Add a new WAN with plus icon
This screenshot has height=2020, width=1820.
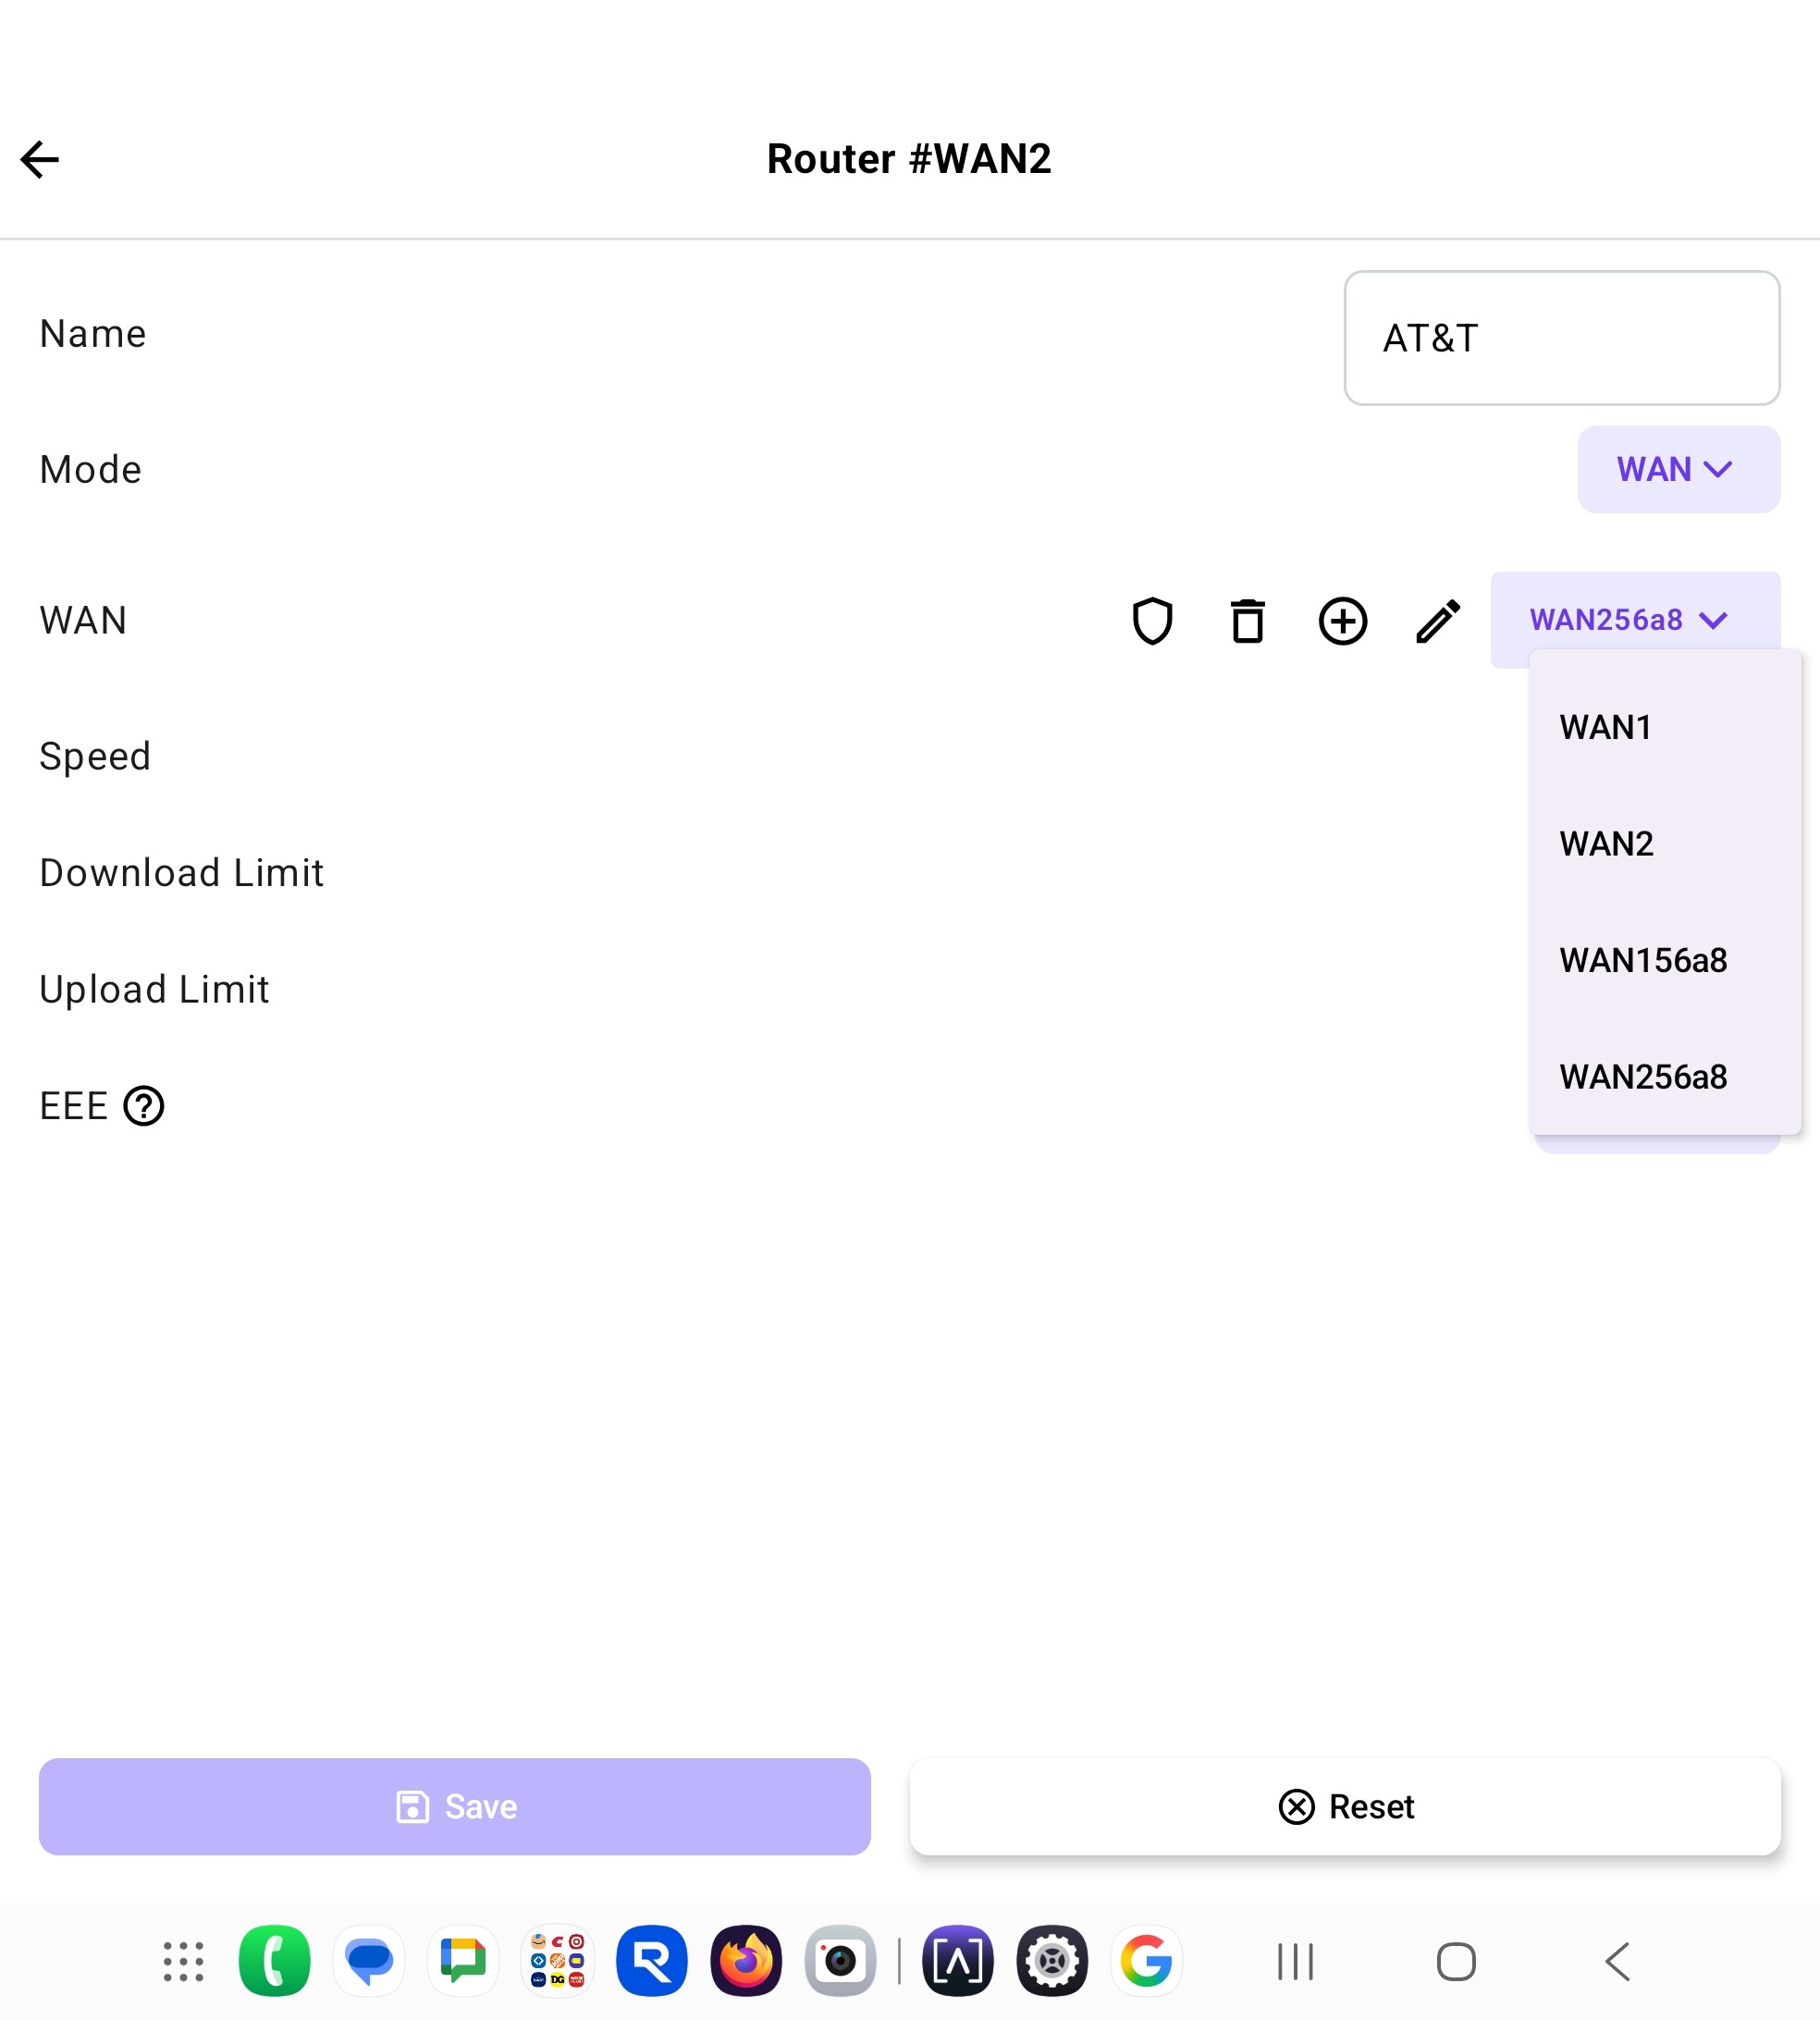1342,621
